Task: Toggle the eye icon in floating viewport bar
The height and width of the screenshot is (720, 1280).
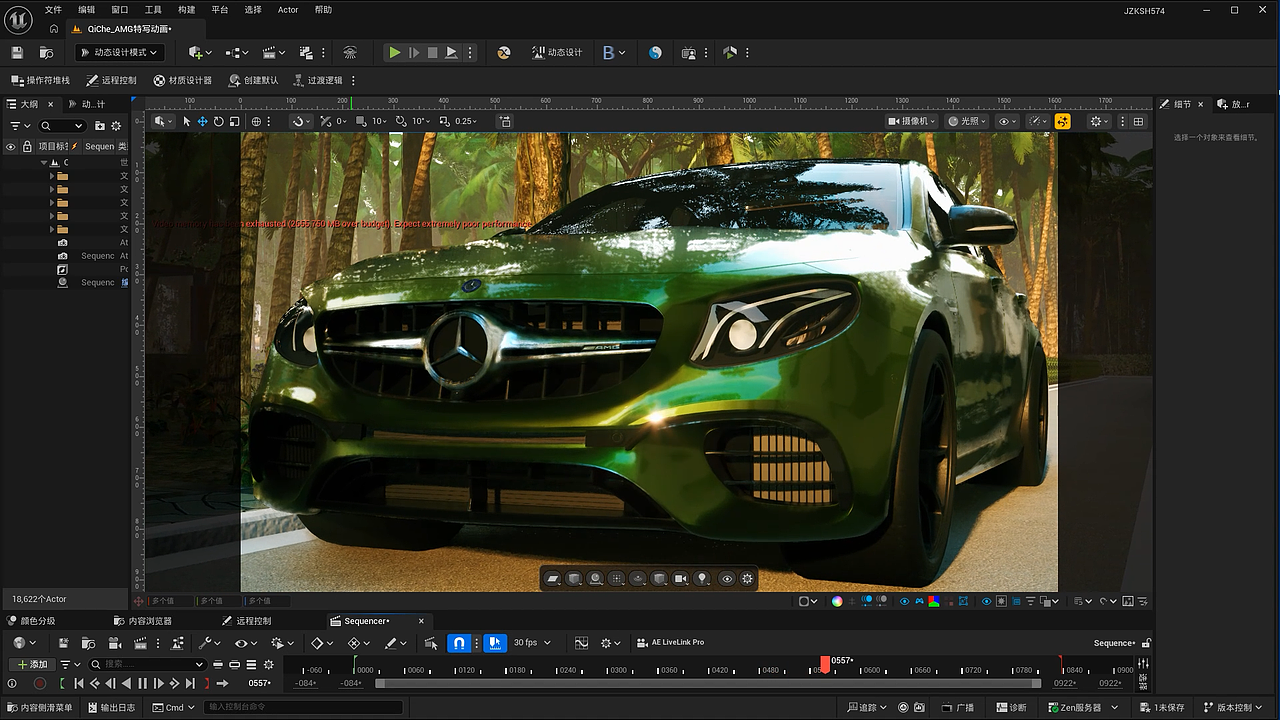Action: (x=727, y=578)
